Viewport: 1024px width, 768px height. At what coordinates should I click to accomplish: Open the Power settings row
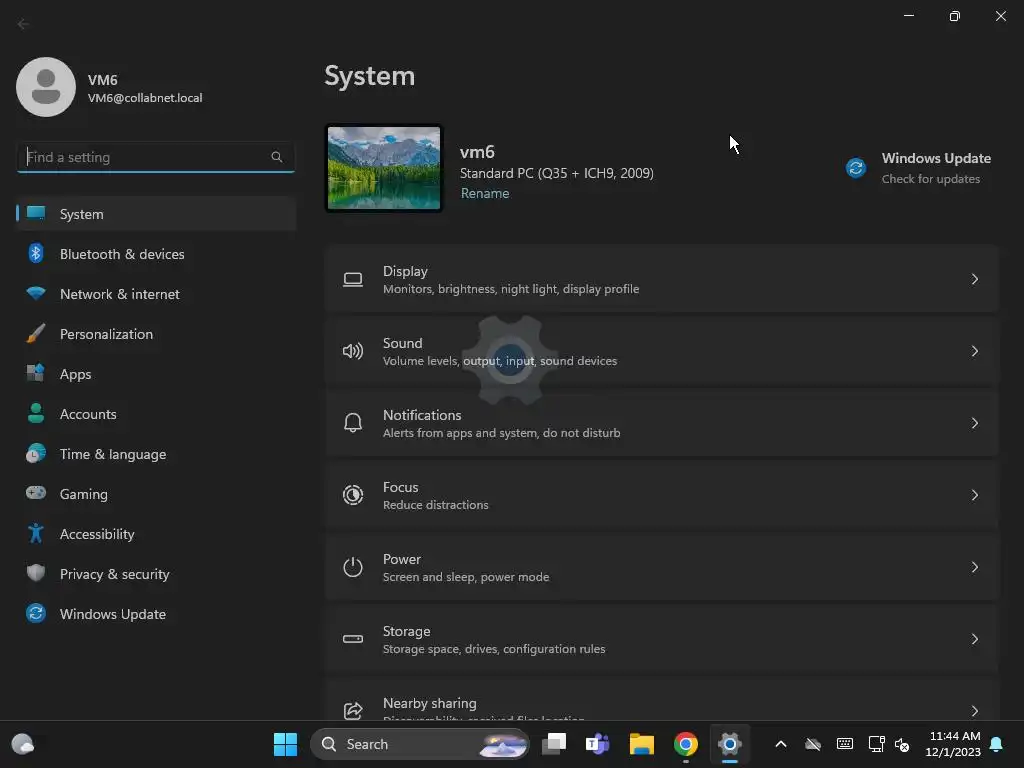pos(662,567)
